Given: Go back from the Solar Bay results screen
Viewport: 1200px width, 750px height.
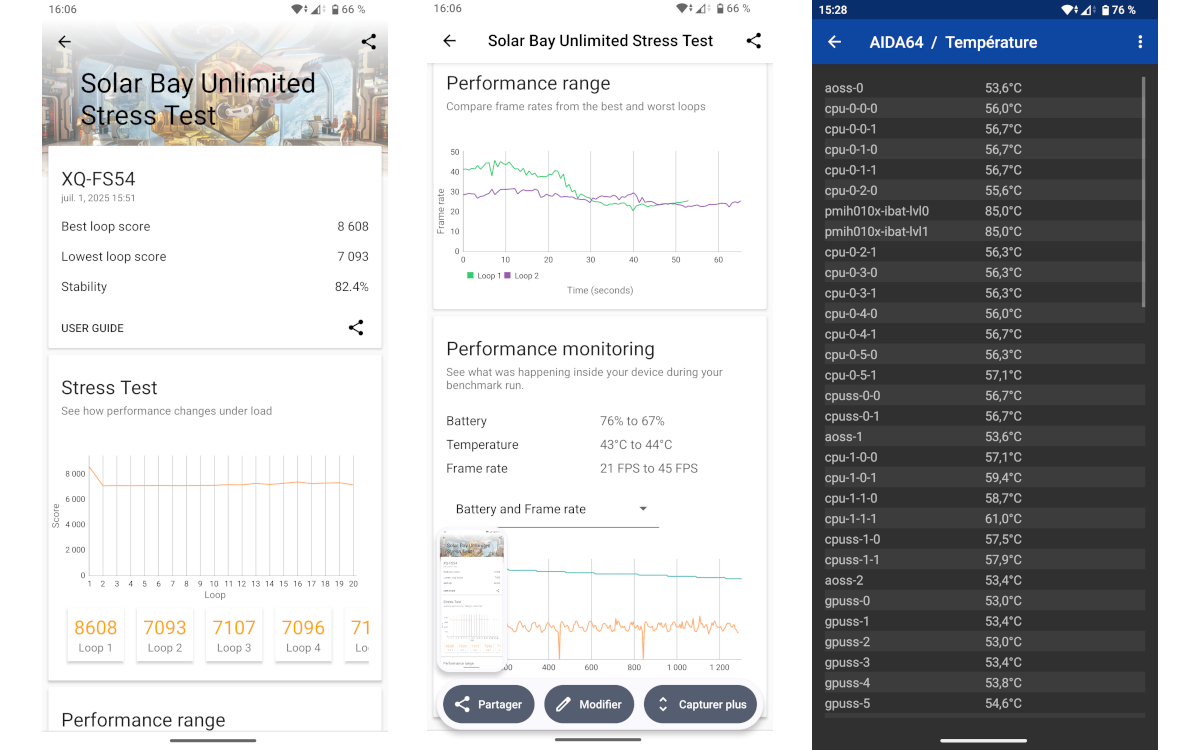Looking at the screenshot, I should [x=64, y=42].
